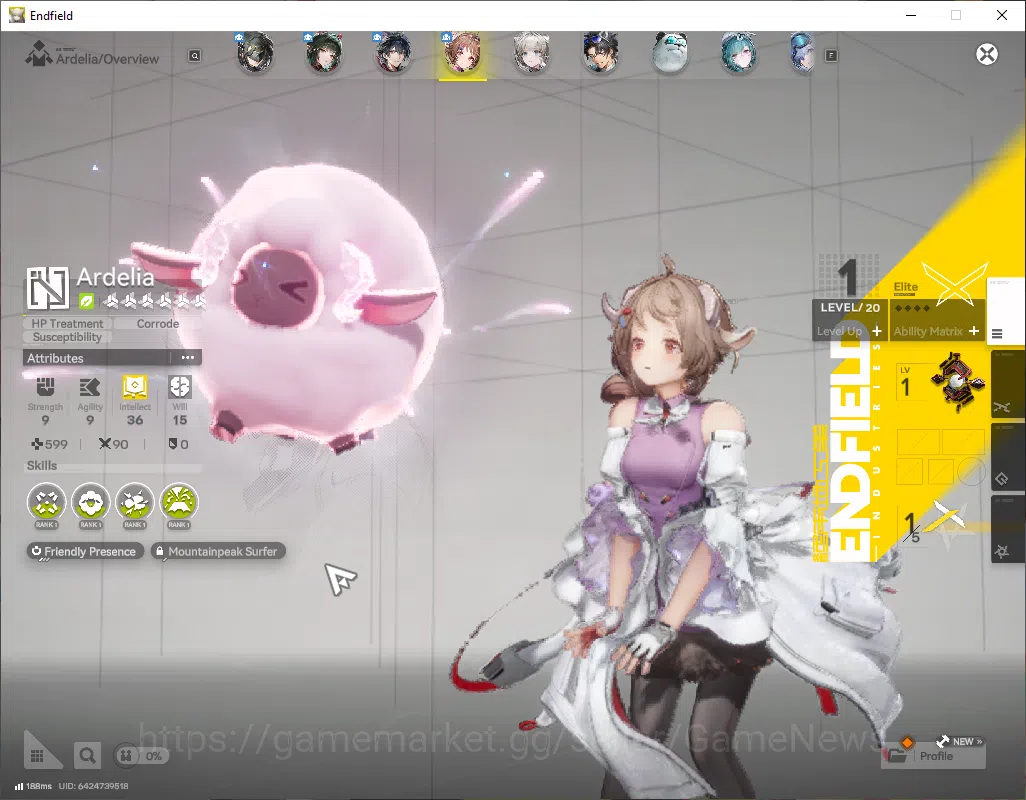Select the white-haired operator portrait
This screenshot has width=1026, height=800.
531,53
